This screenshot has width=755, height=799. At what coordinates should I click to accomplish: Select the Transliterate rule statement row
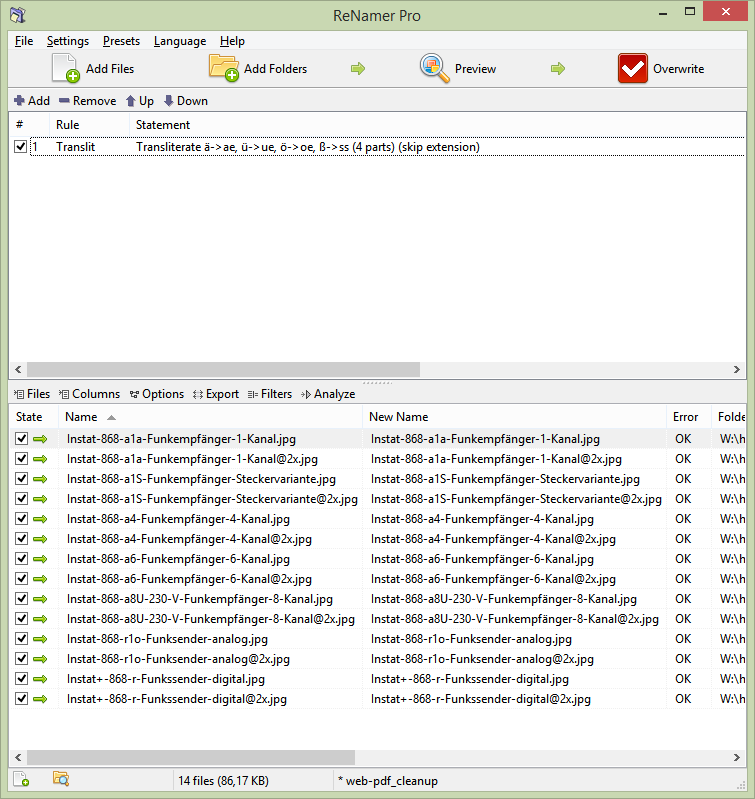[308, 147]
